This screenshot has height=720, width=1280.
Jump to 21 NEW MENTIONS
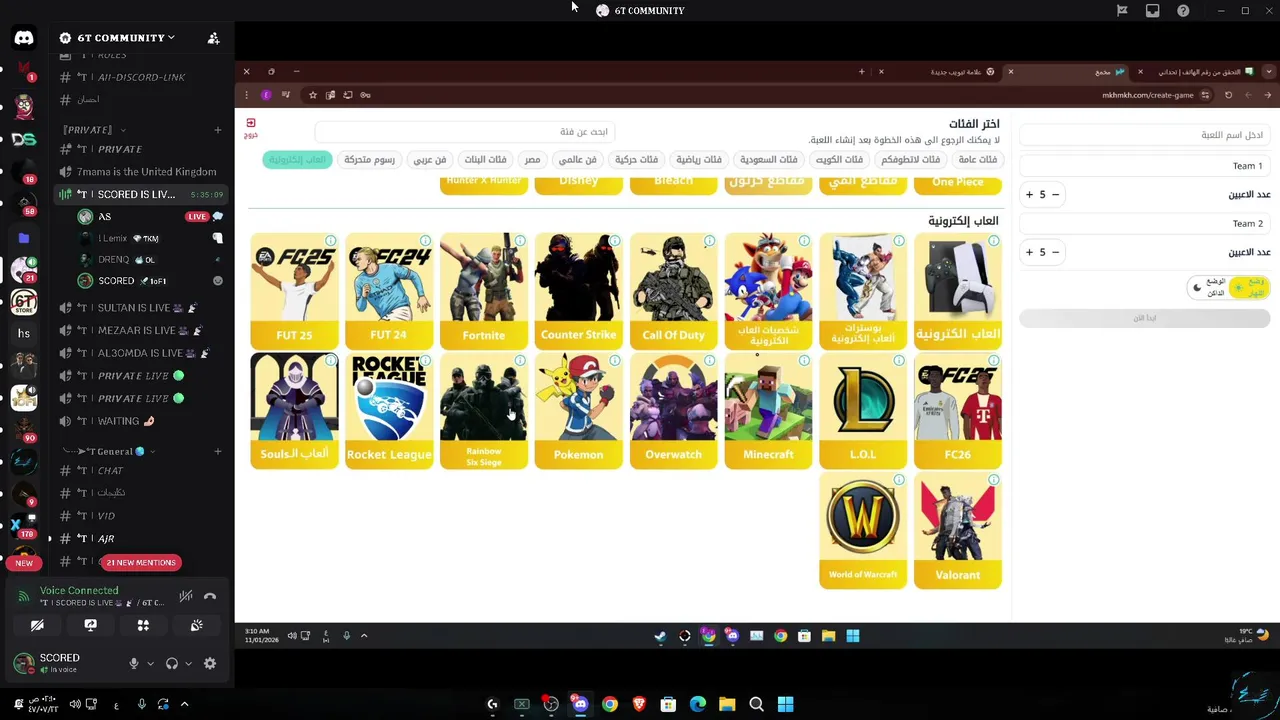tap(141, 562)
